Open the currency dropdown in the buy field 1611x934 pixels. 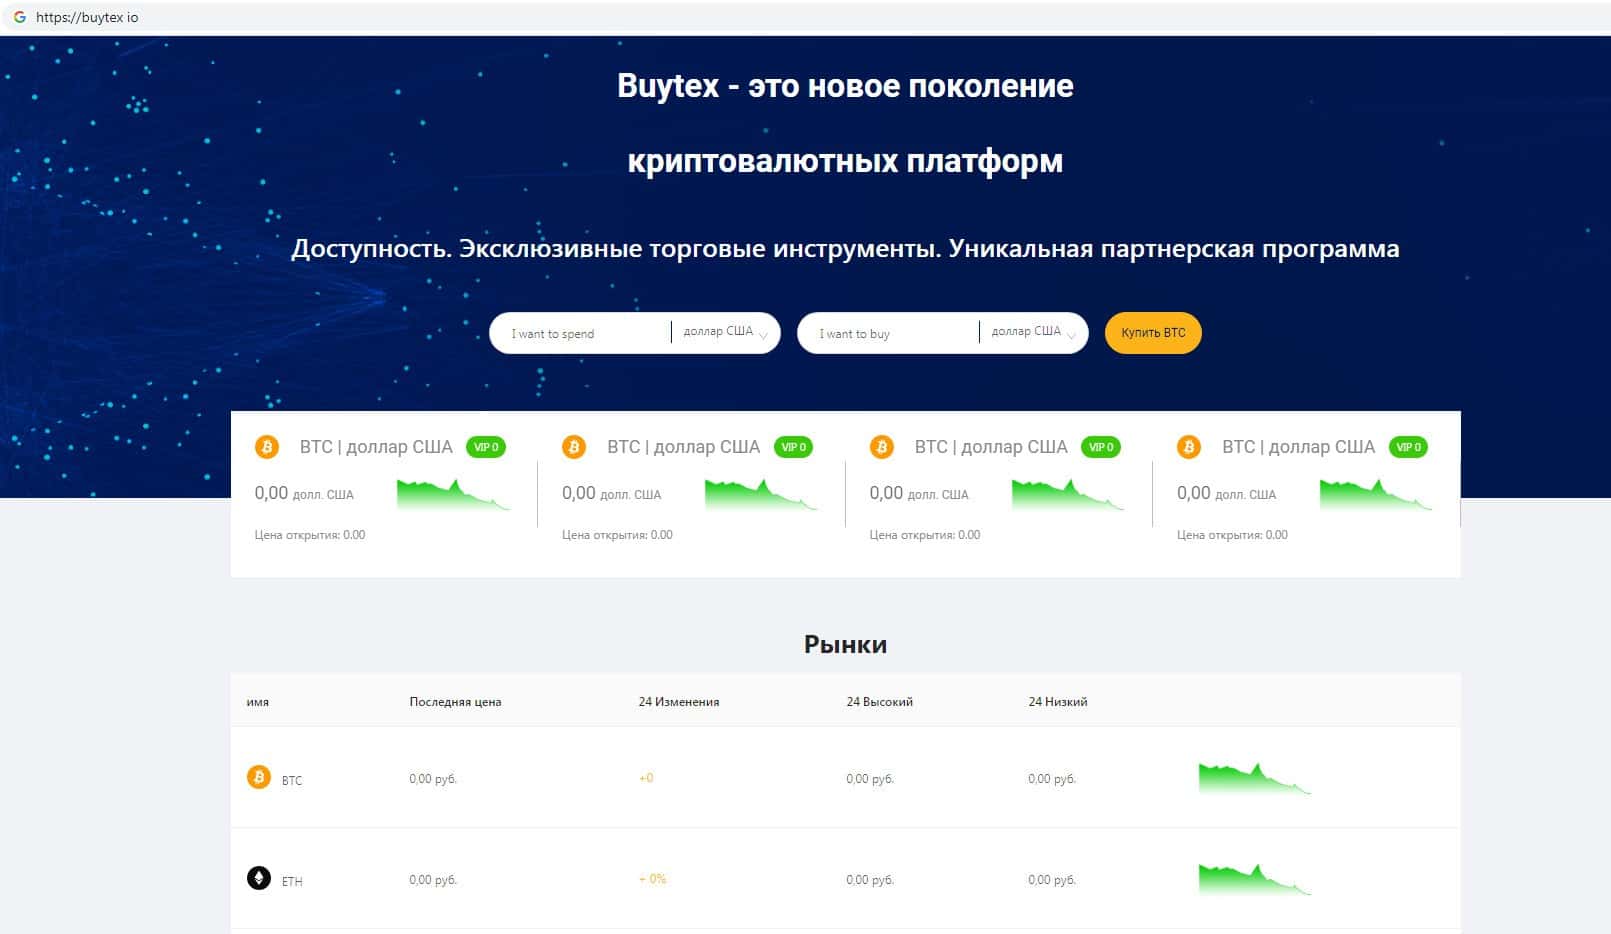point(1033,332)
